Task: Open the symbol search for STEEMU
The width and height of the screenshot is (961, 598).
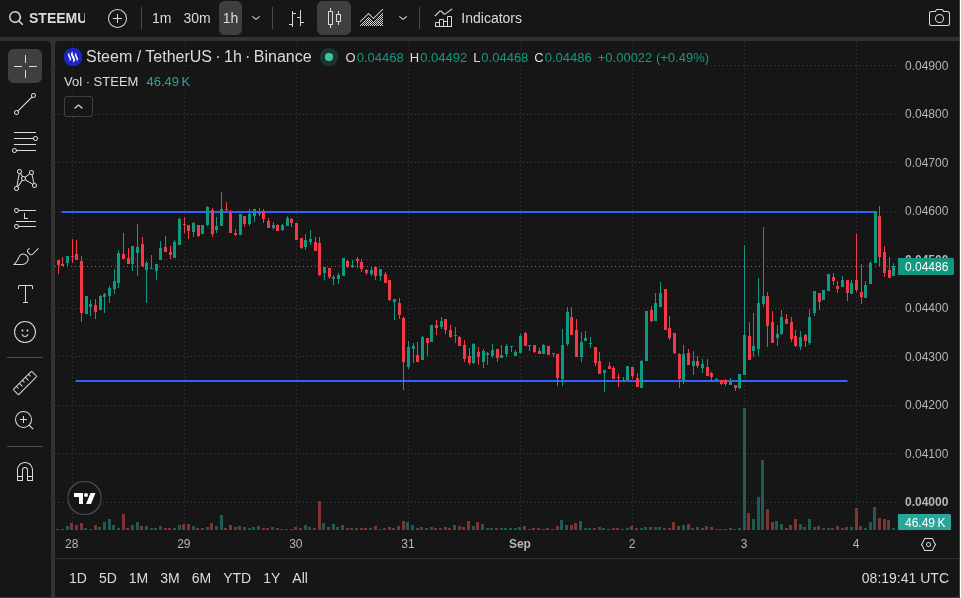Action: coord(48,18)
